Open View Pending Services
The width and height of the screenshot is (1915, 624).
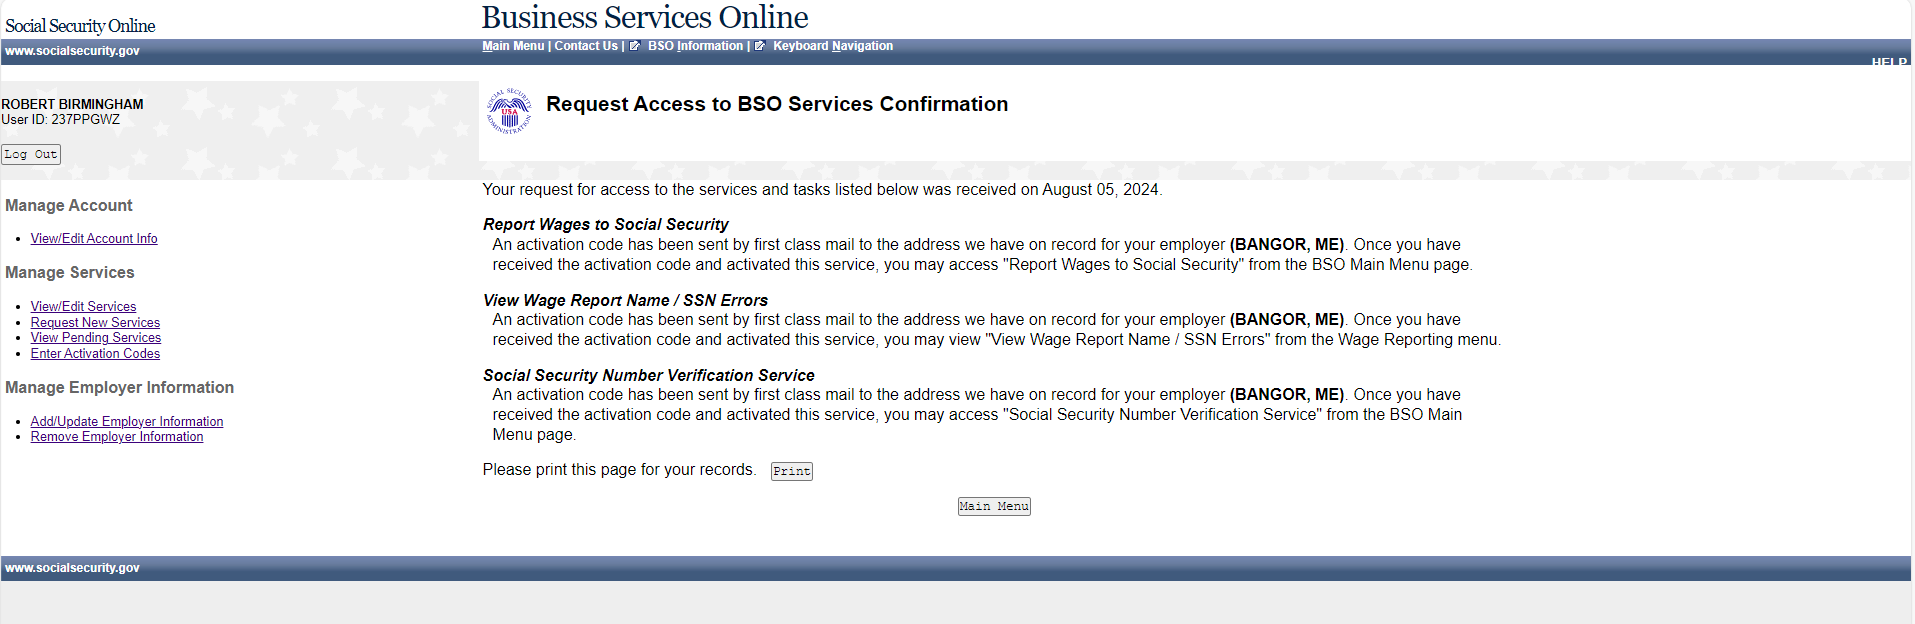96,338
